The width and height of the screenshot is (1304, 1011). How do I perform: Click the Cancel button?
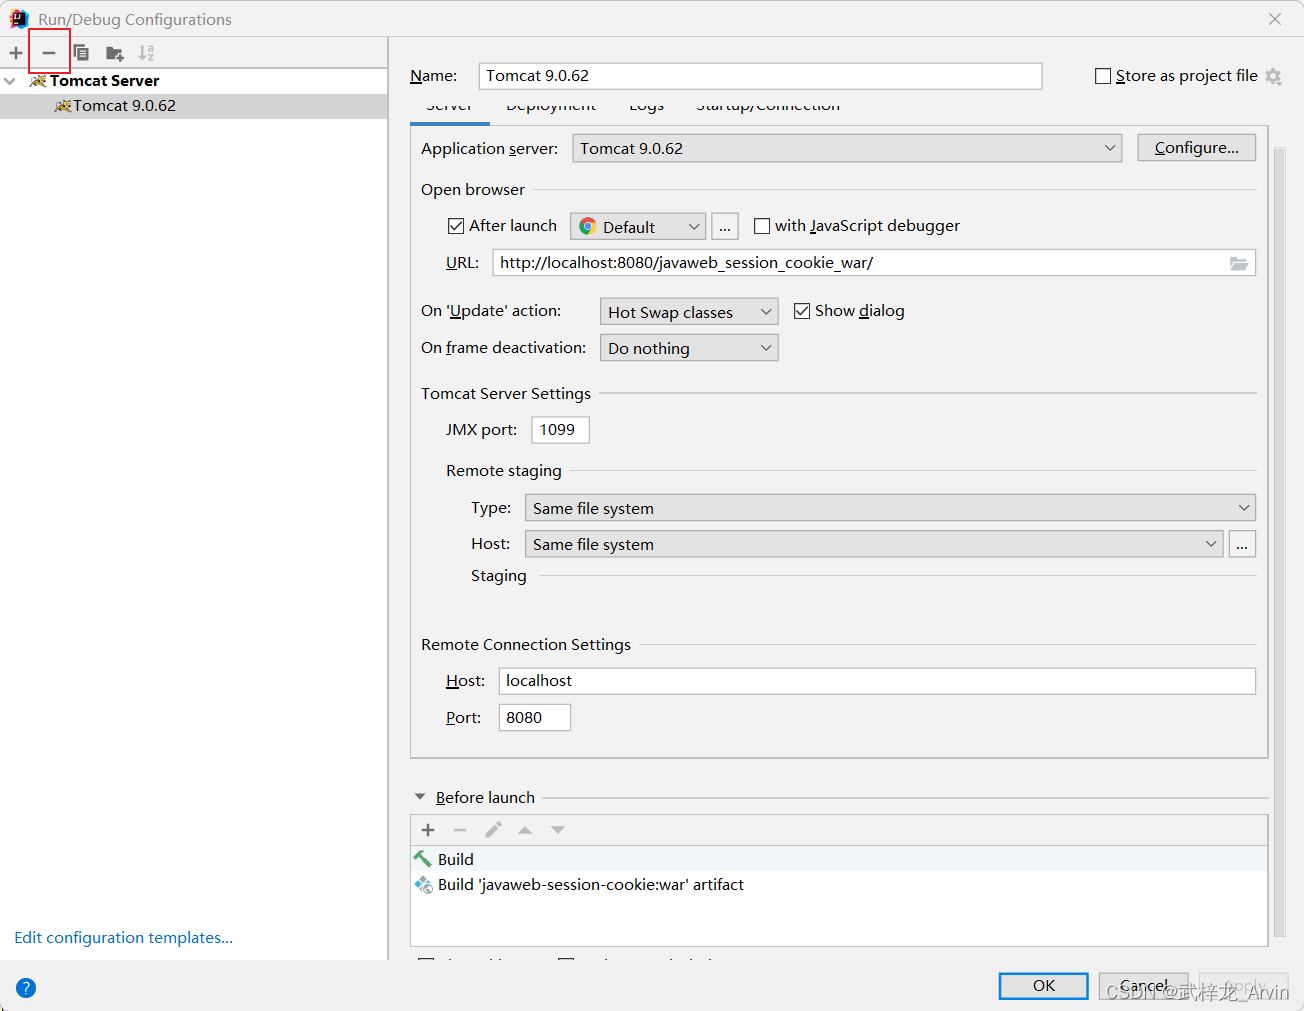pyautogui.click(x=1143, y=986)
